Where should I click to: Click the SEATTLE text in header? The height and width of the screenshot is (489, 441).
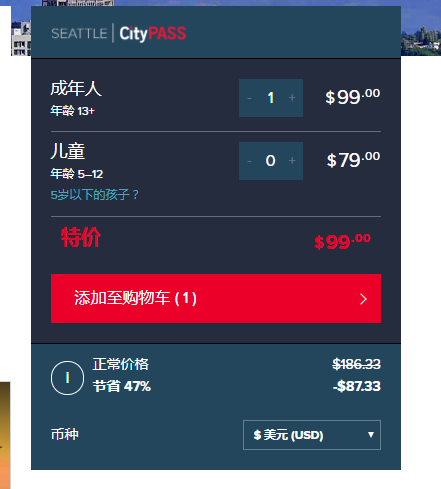tap(79, 34)
